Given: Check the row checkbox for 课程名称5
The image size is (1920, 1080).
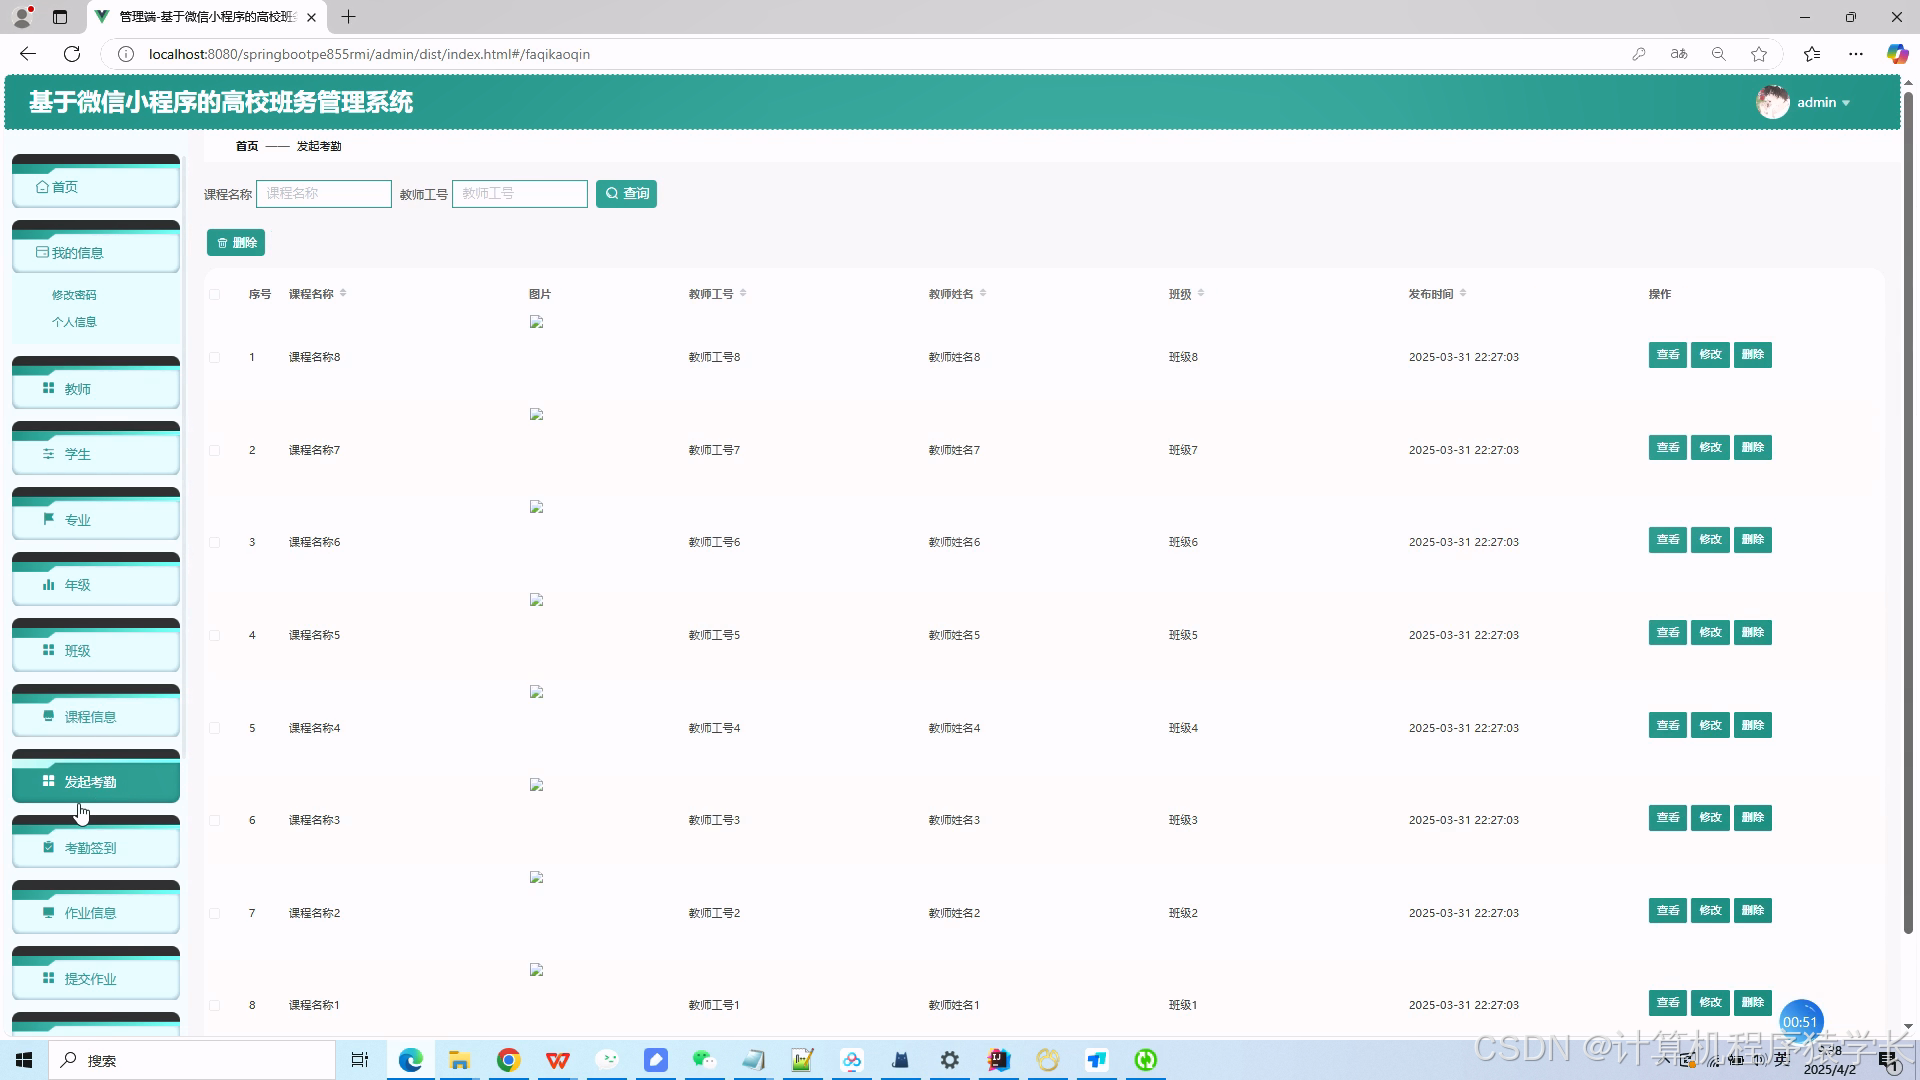Looking at the screenshot, I should pyautogui.click(x=214, y=635).
